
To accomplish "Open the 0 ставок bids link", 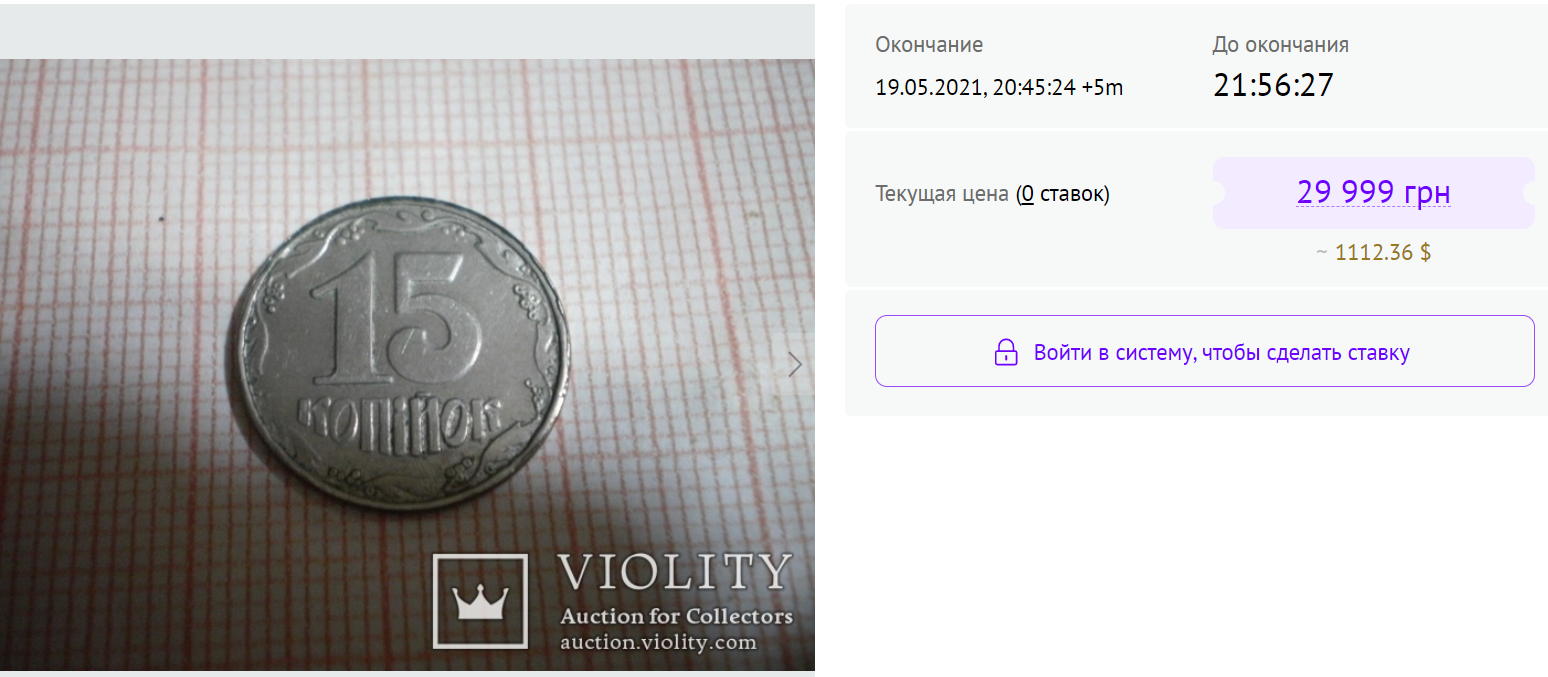I will coord(1062,194).
